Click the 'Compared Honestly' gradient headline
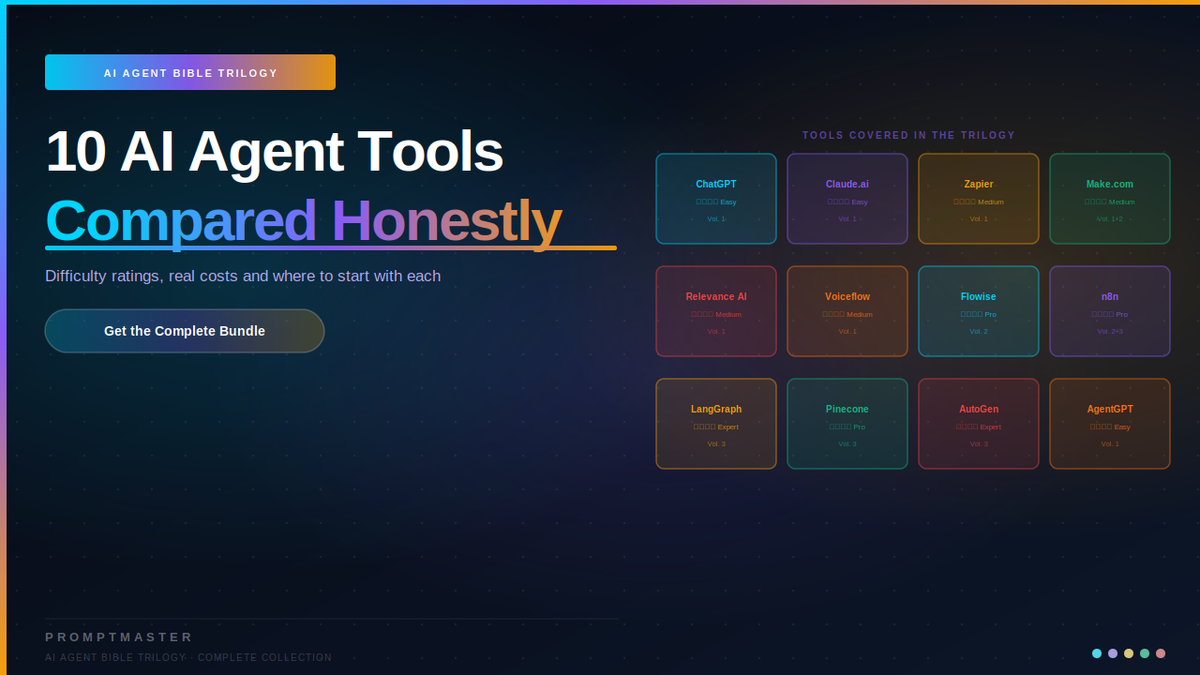The height and width of the screenshot is (675, 1200). point(303,222)
